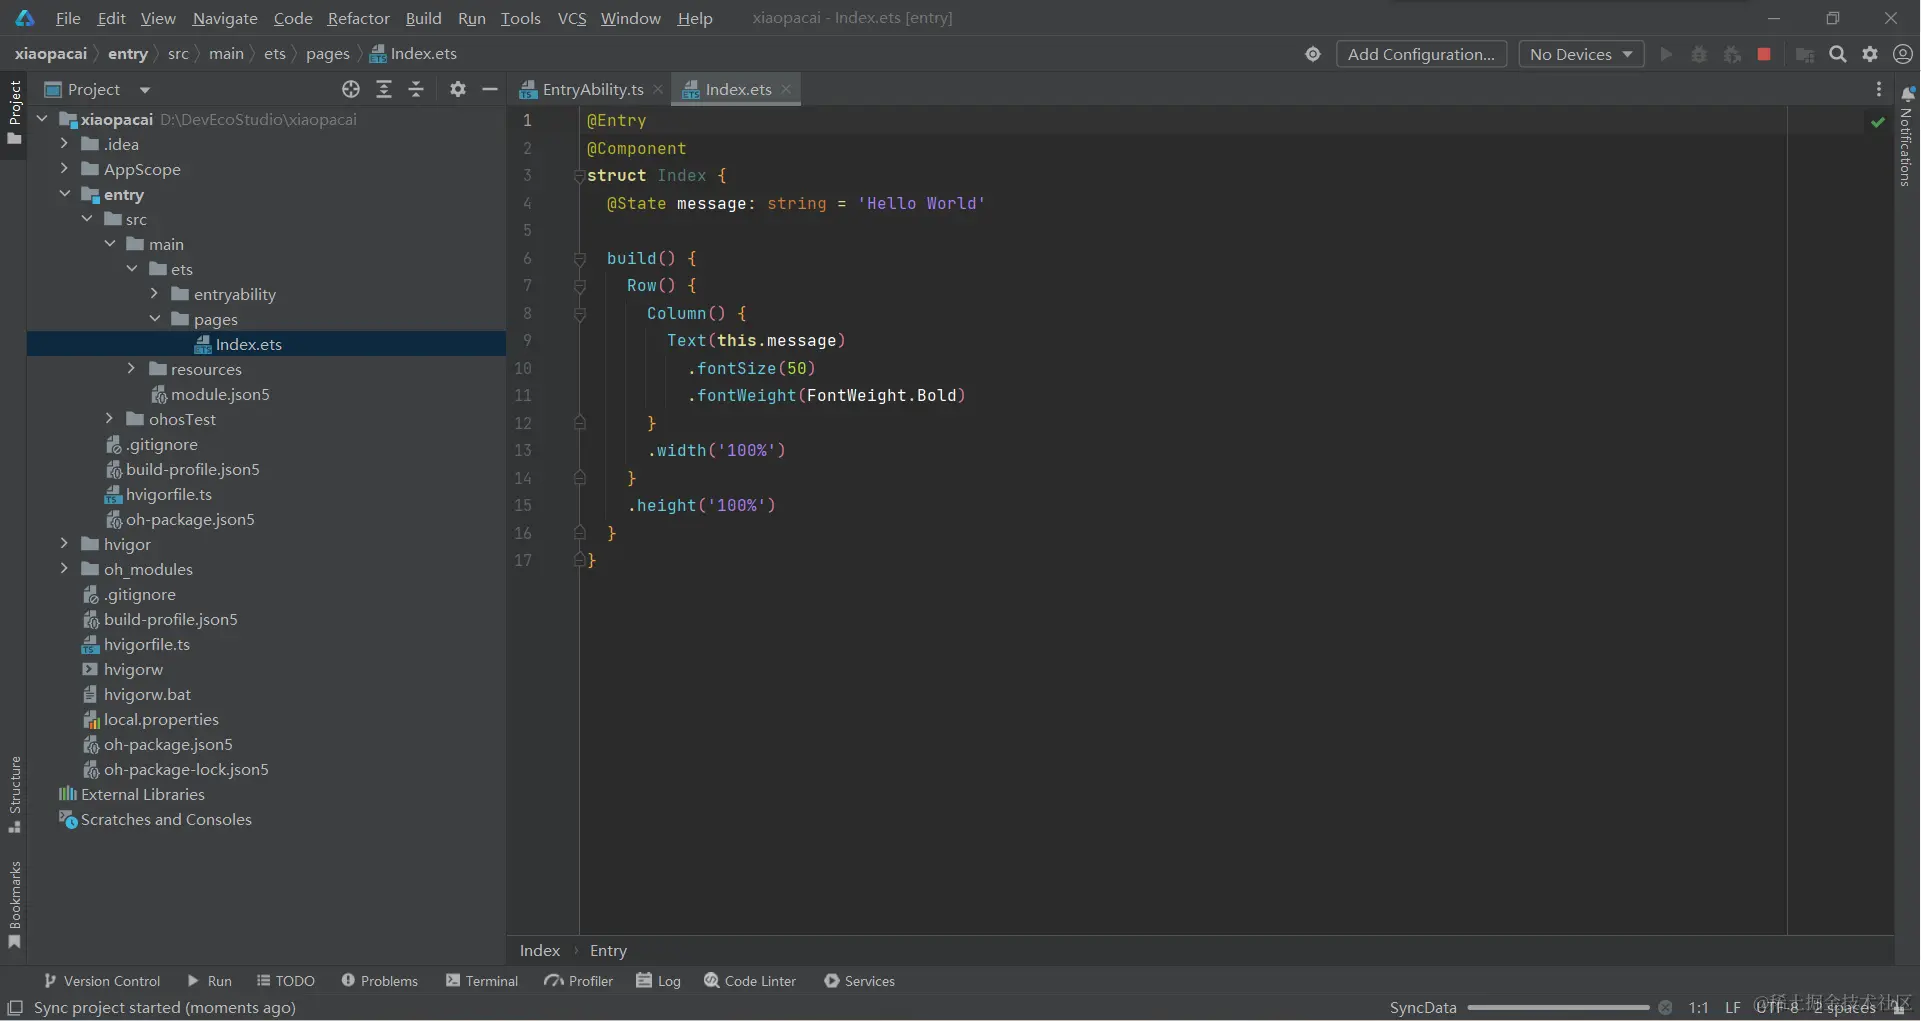The image size is (1921, 1021).
Task: Expand the ohosTest folder
Action: [109, 419]
